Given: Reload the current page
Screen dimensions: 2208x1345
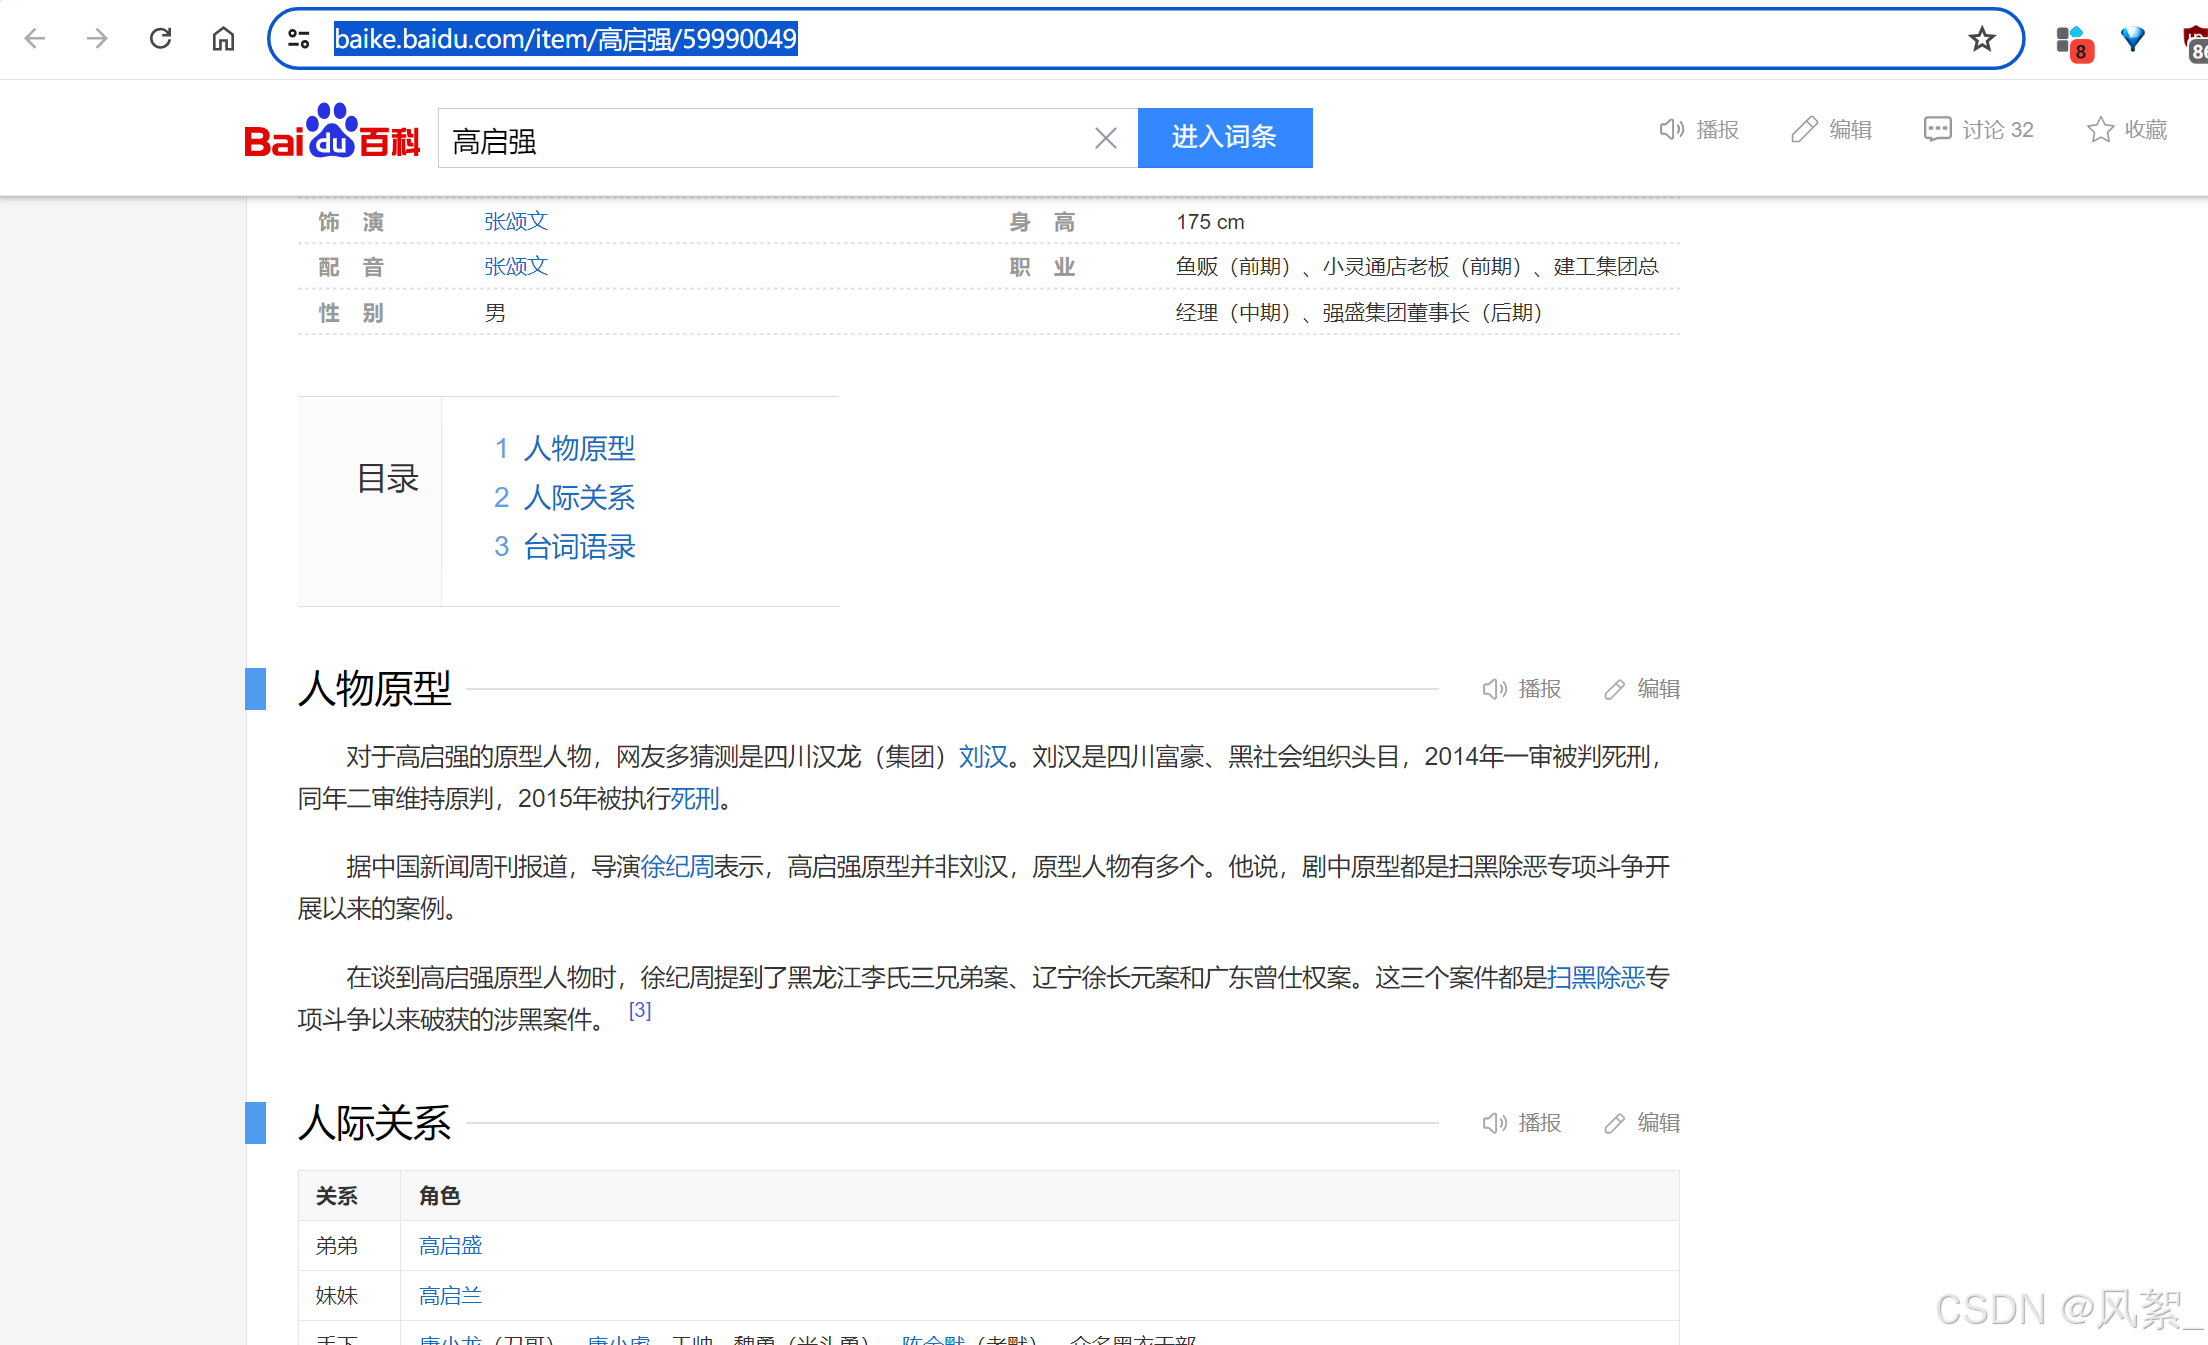Looking at the screenshot, I should coord(160,39).
